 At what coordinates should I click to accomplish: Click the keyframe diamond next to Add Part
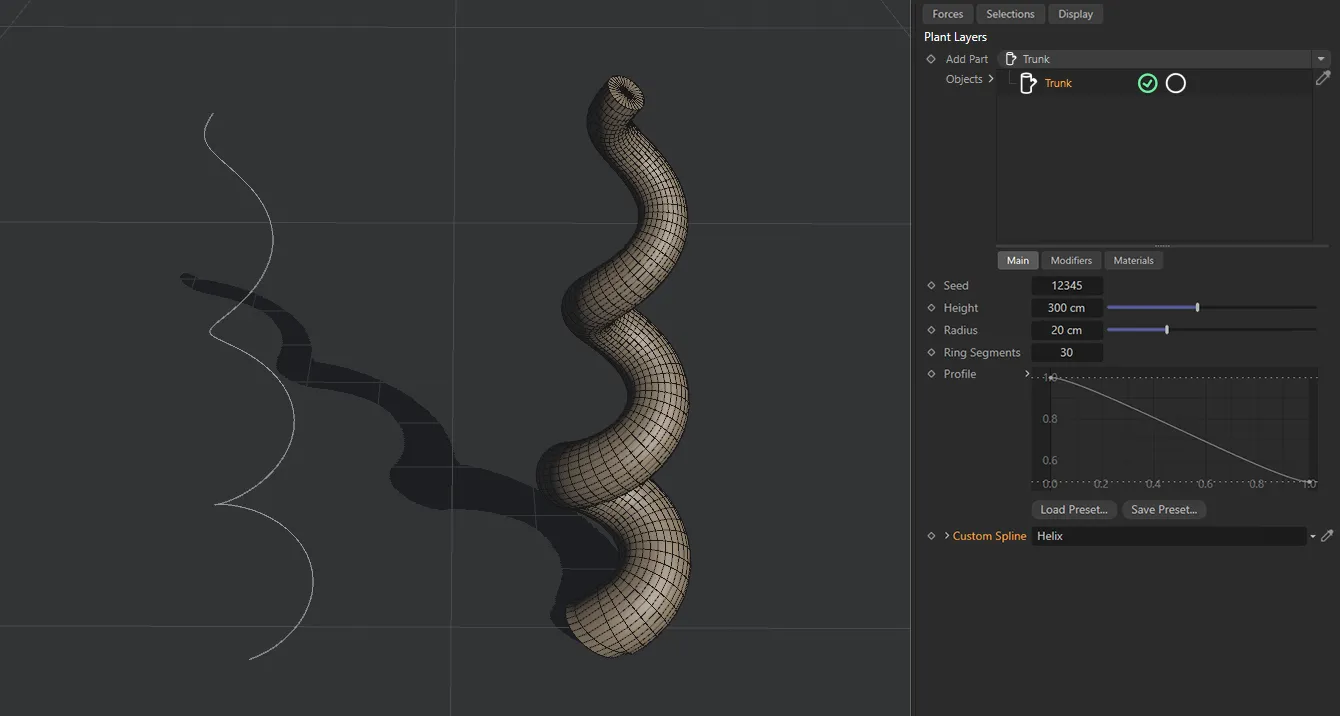click(931, 59)
